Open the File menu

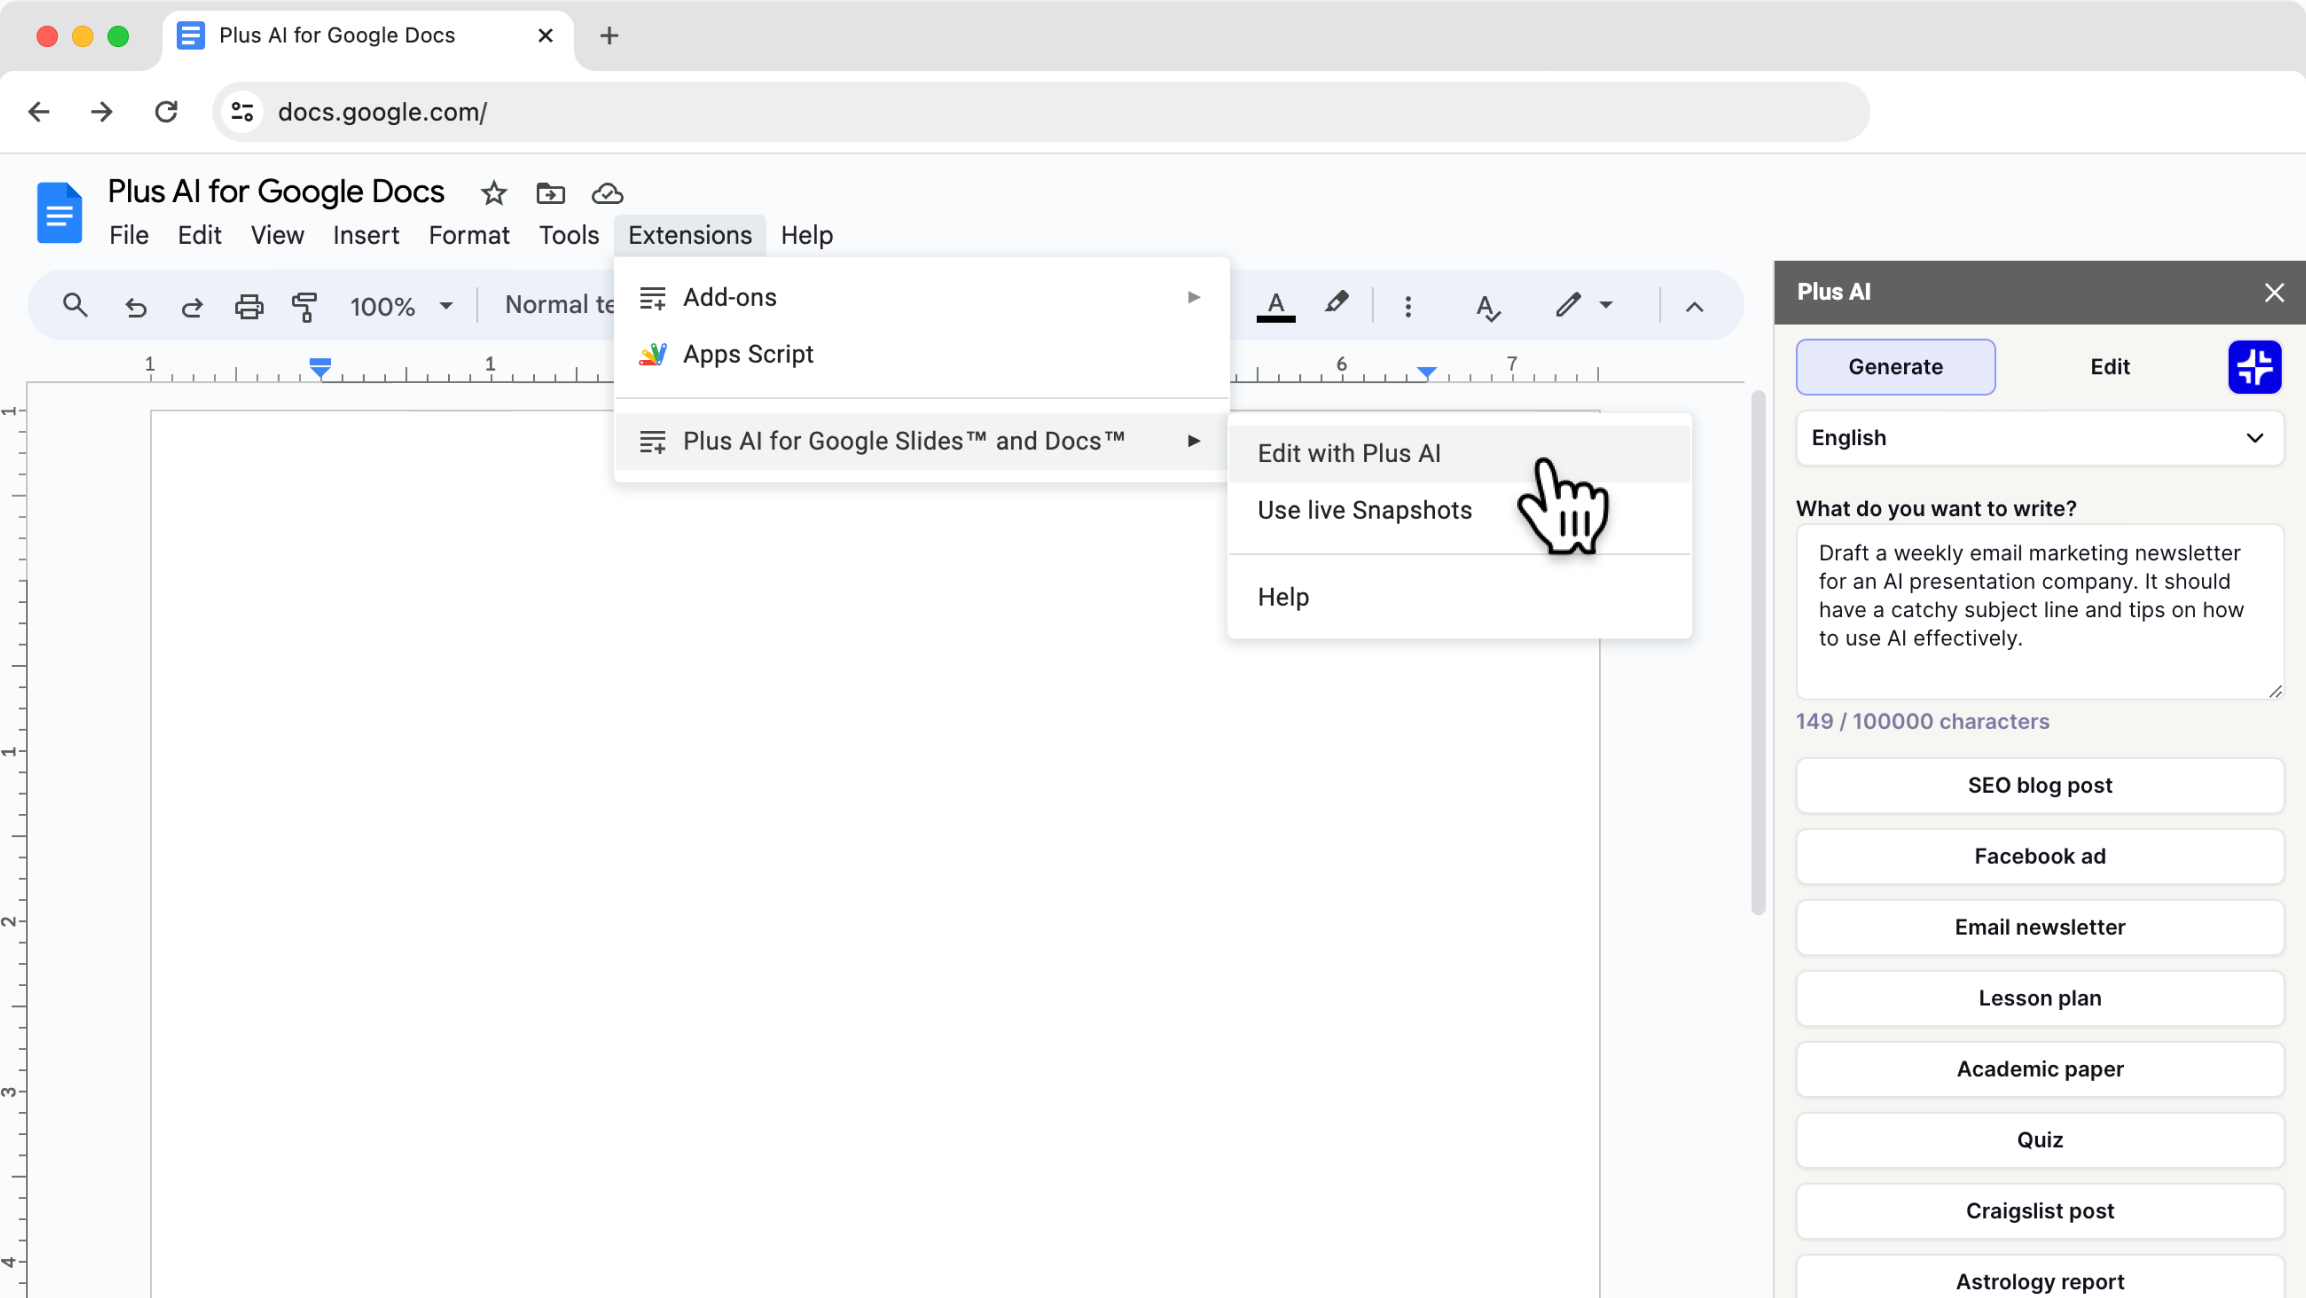[x=128, y=235]
